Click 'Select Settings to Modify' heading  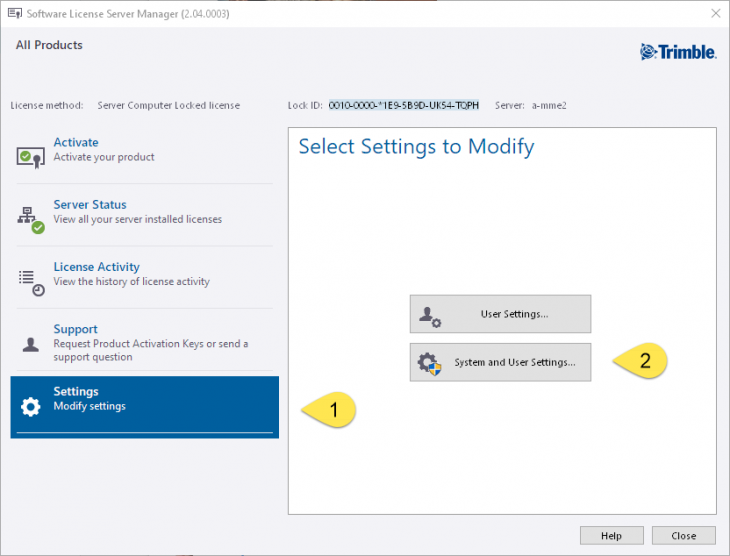tap(416, 147)
